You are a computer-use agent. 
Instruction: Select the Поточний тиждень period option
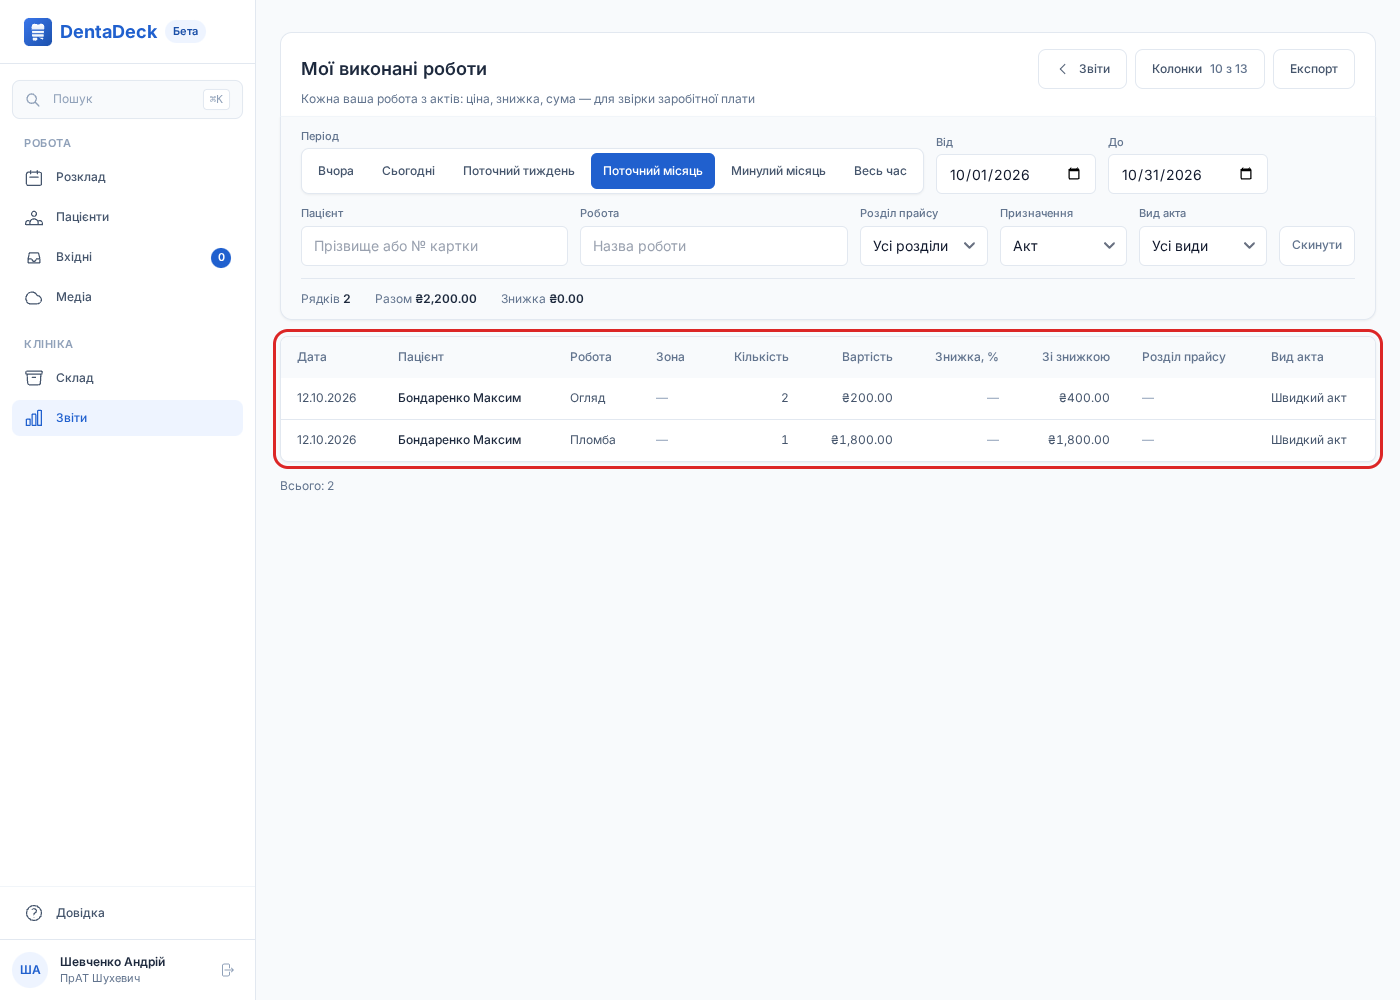point(519,171)
